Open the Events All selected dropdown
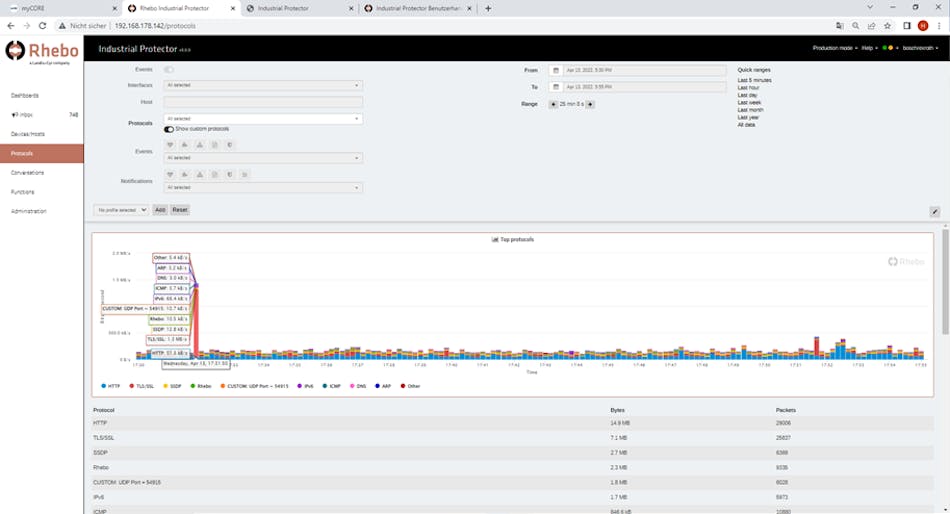Screen dimensions: 950x514 pos(263,158)
